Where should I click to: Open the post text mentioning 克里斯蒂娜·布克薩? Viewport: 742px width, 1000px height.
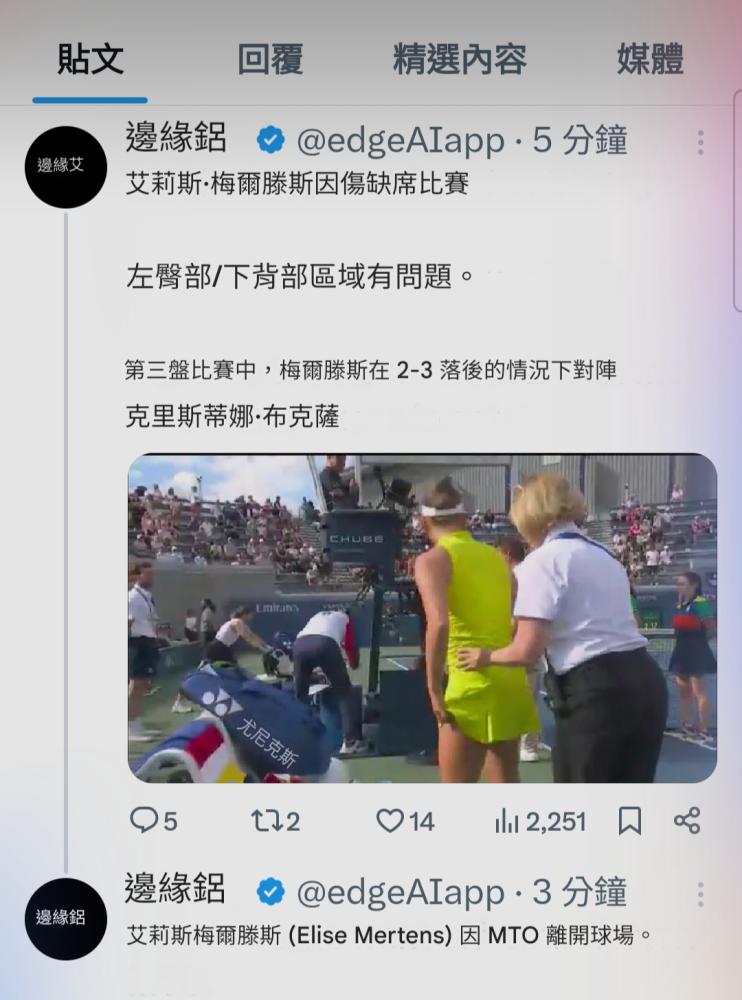pyautogui.click(x=232, y=416)
